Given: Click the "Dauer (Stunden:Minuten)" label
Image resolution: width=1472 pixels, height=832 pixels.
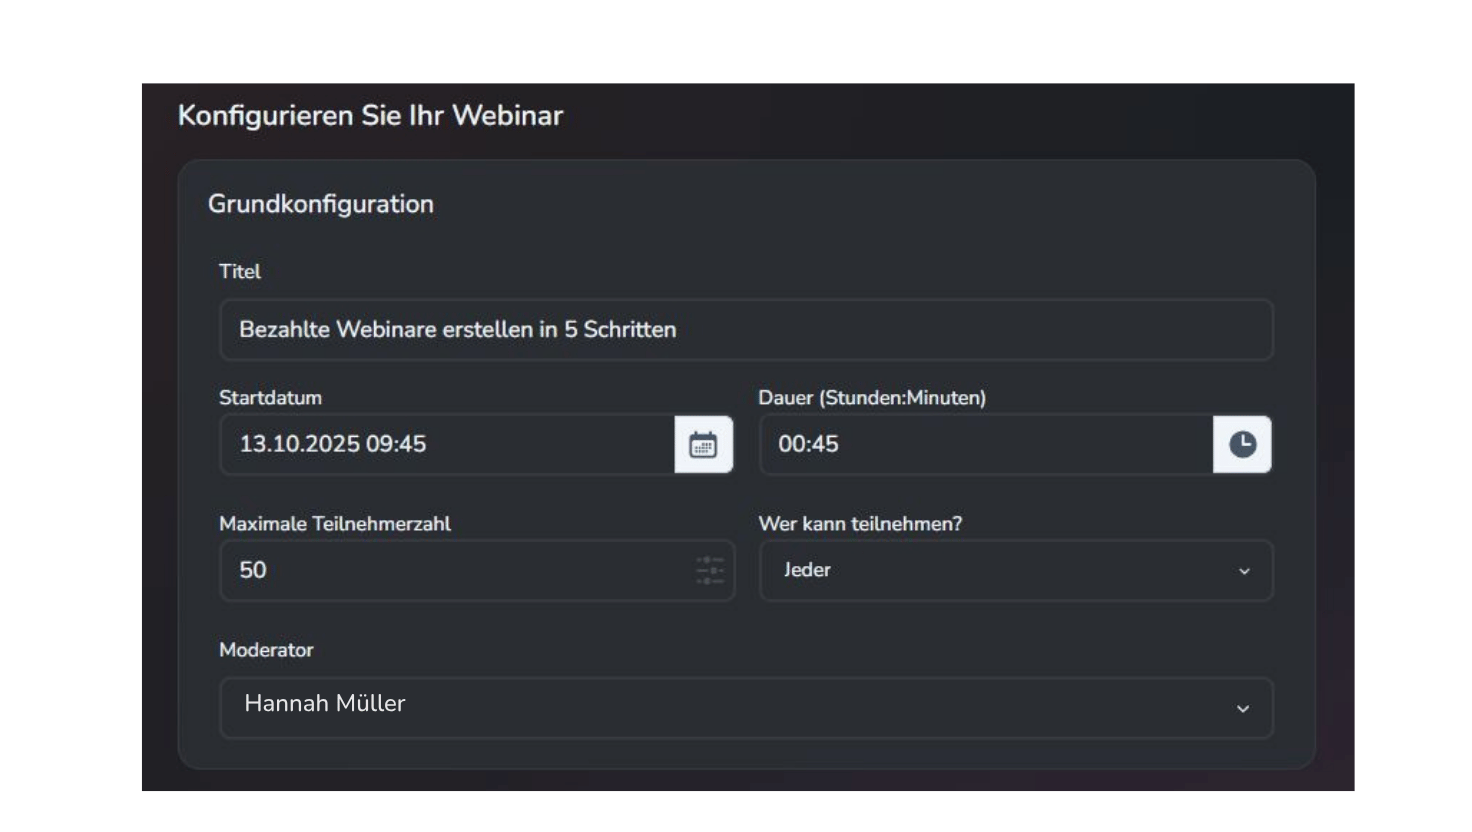Looking at the screenshot, I should coord(872,396).
